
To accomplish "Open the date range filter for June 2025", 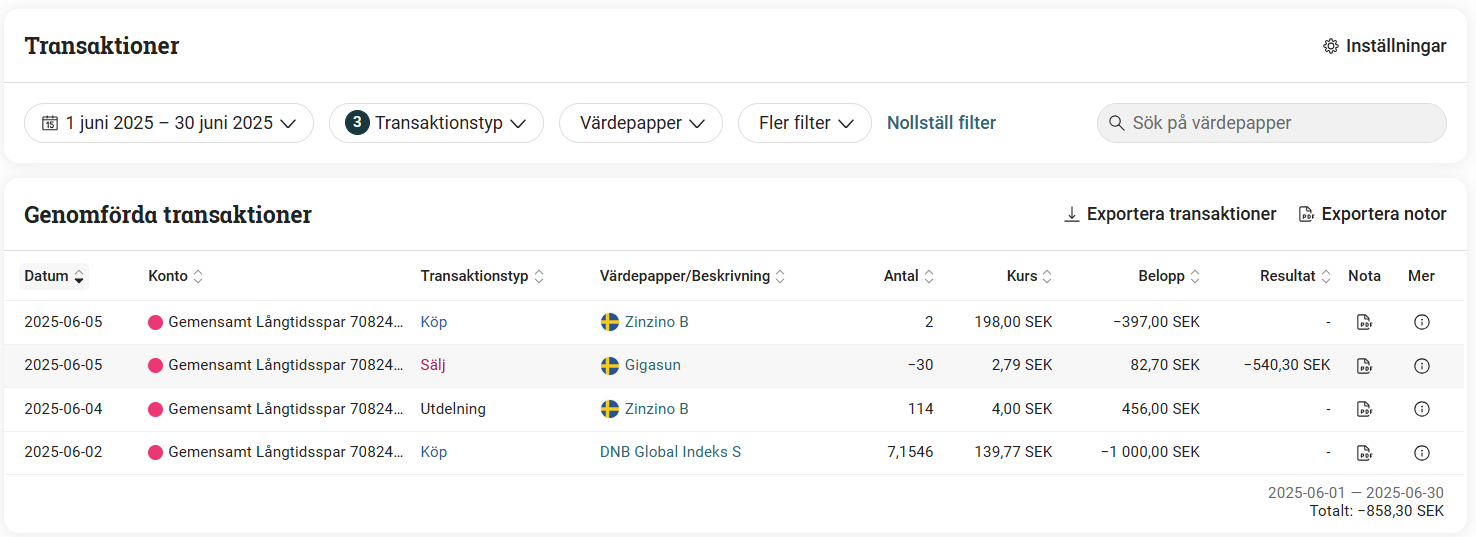I will [169, 123].
